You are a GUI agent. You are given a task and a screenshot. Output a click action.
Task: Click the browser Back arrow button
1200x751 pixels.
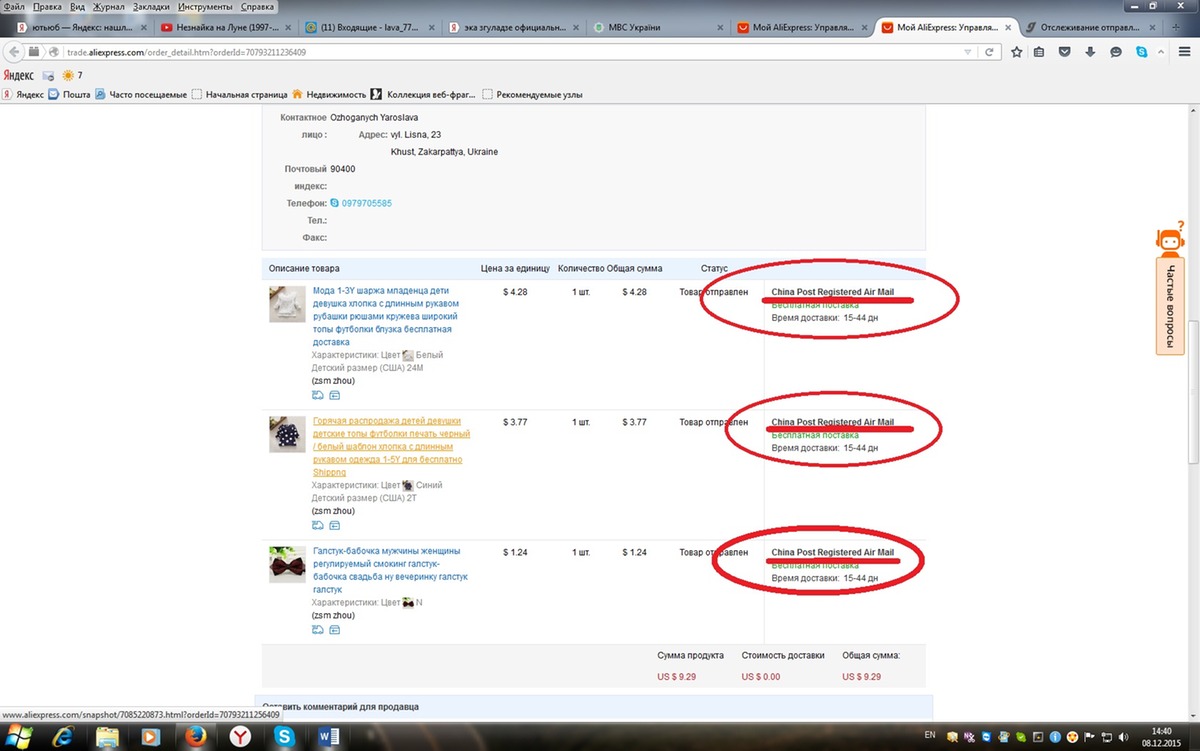15,52
